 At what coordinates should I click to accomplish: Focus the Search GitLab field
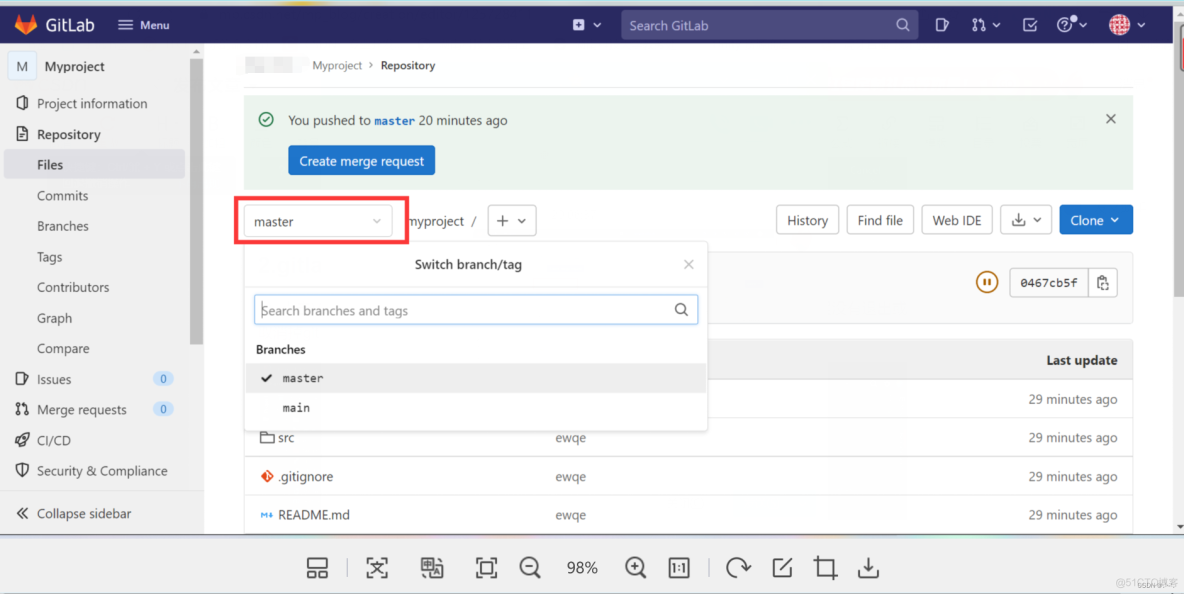769,25
